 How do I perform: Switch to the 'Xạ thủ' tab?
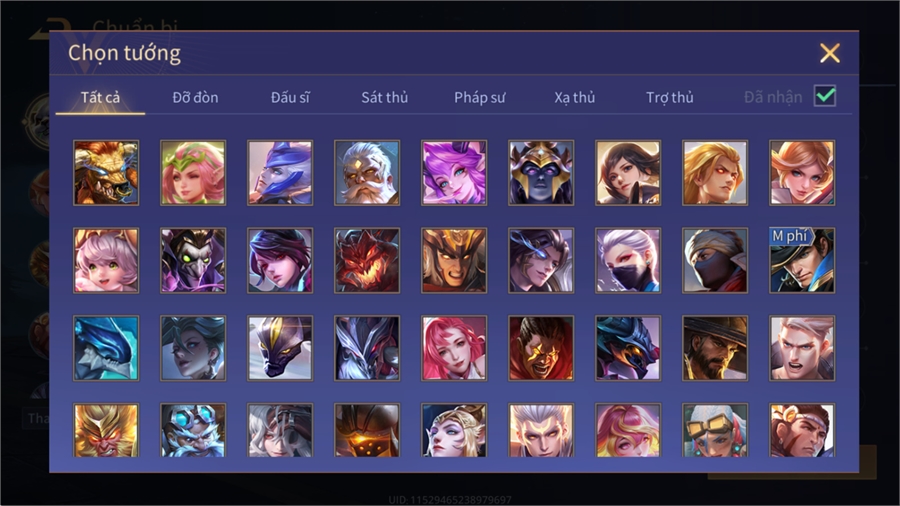click(575, 98)
